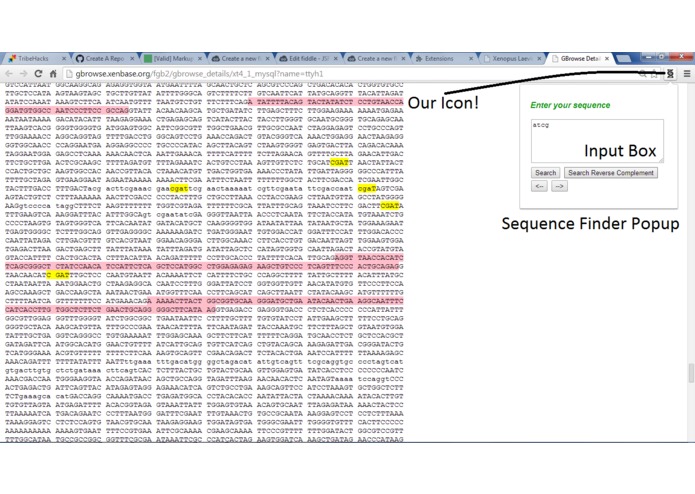Go to previous match with the left arrow button
Image resolution: width=695 pixels, height=494 pixels.
539,186
